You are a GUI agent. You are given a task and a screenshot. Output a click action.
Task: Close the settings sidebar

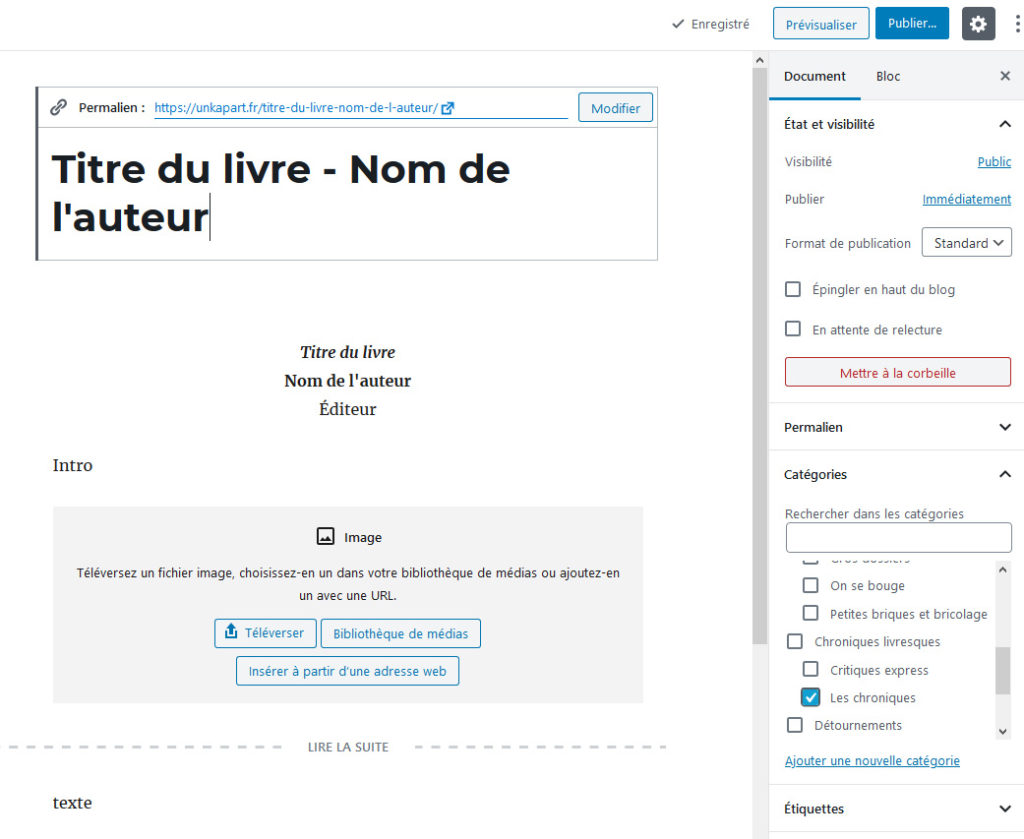1005,76
